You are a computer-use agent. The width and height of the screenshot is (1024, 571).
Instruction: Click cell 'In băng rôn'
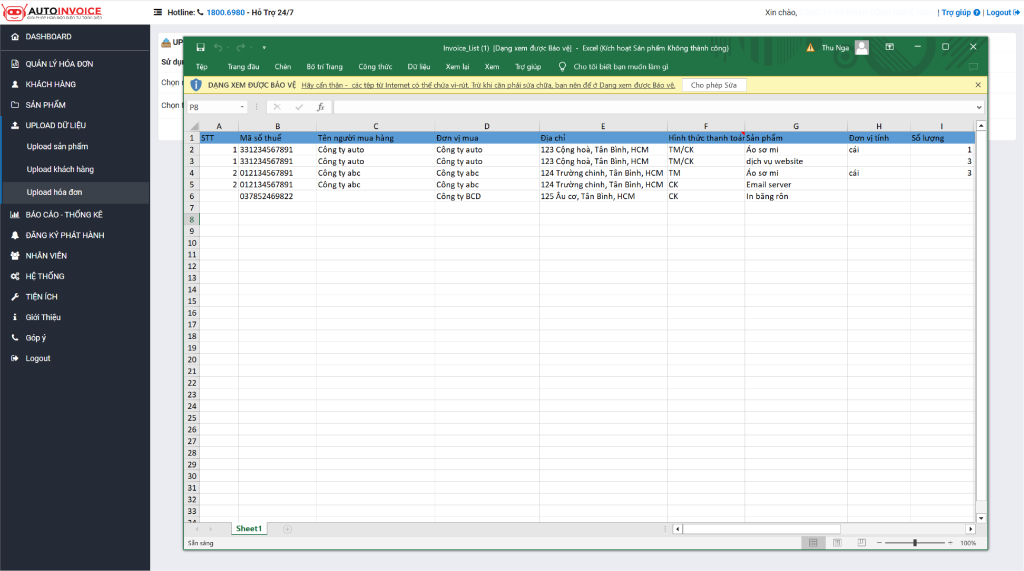pyautogui.click(x=795, y=197)
